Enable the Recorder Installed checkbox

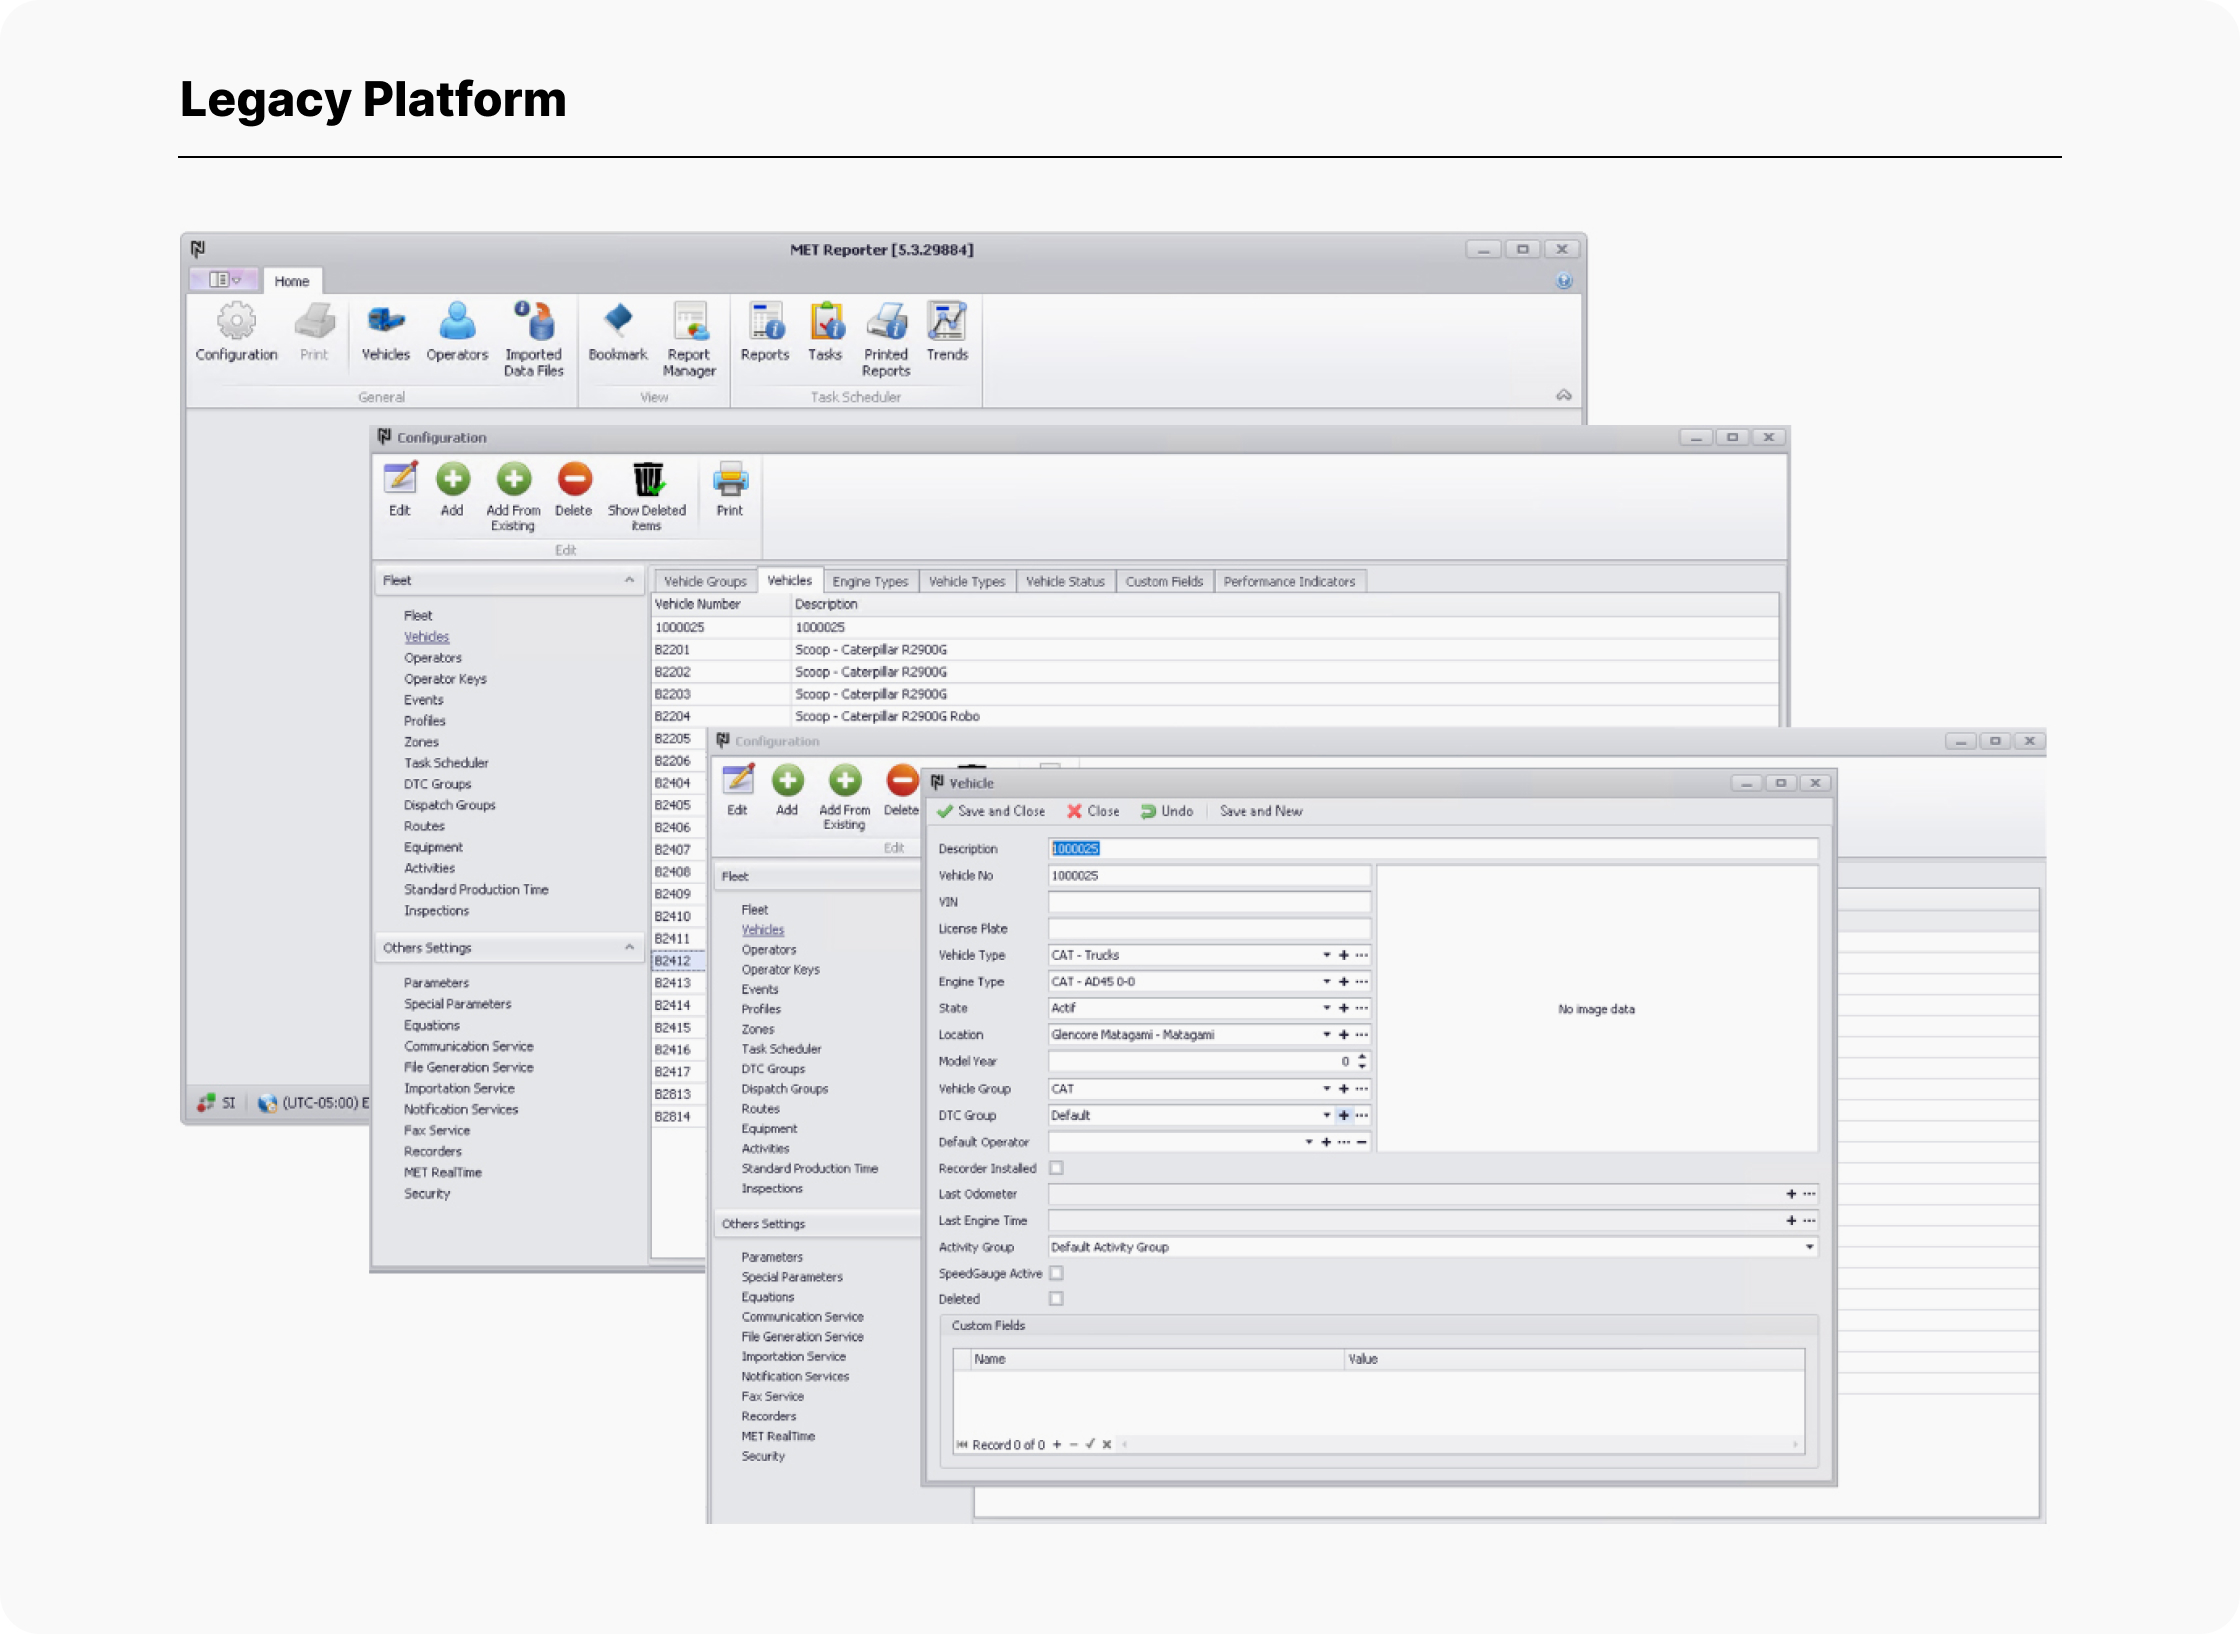(1056, 1168)
